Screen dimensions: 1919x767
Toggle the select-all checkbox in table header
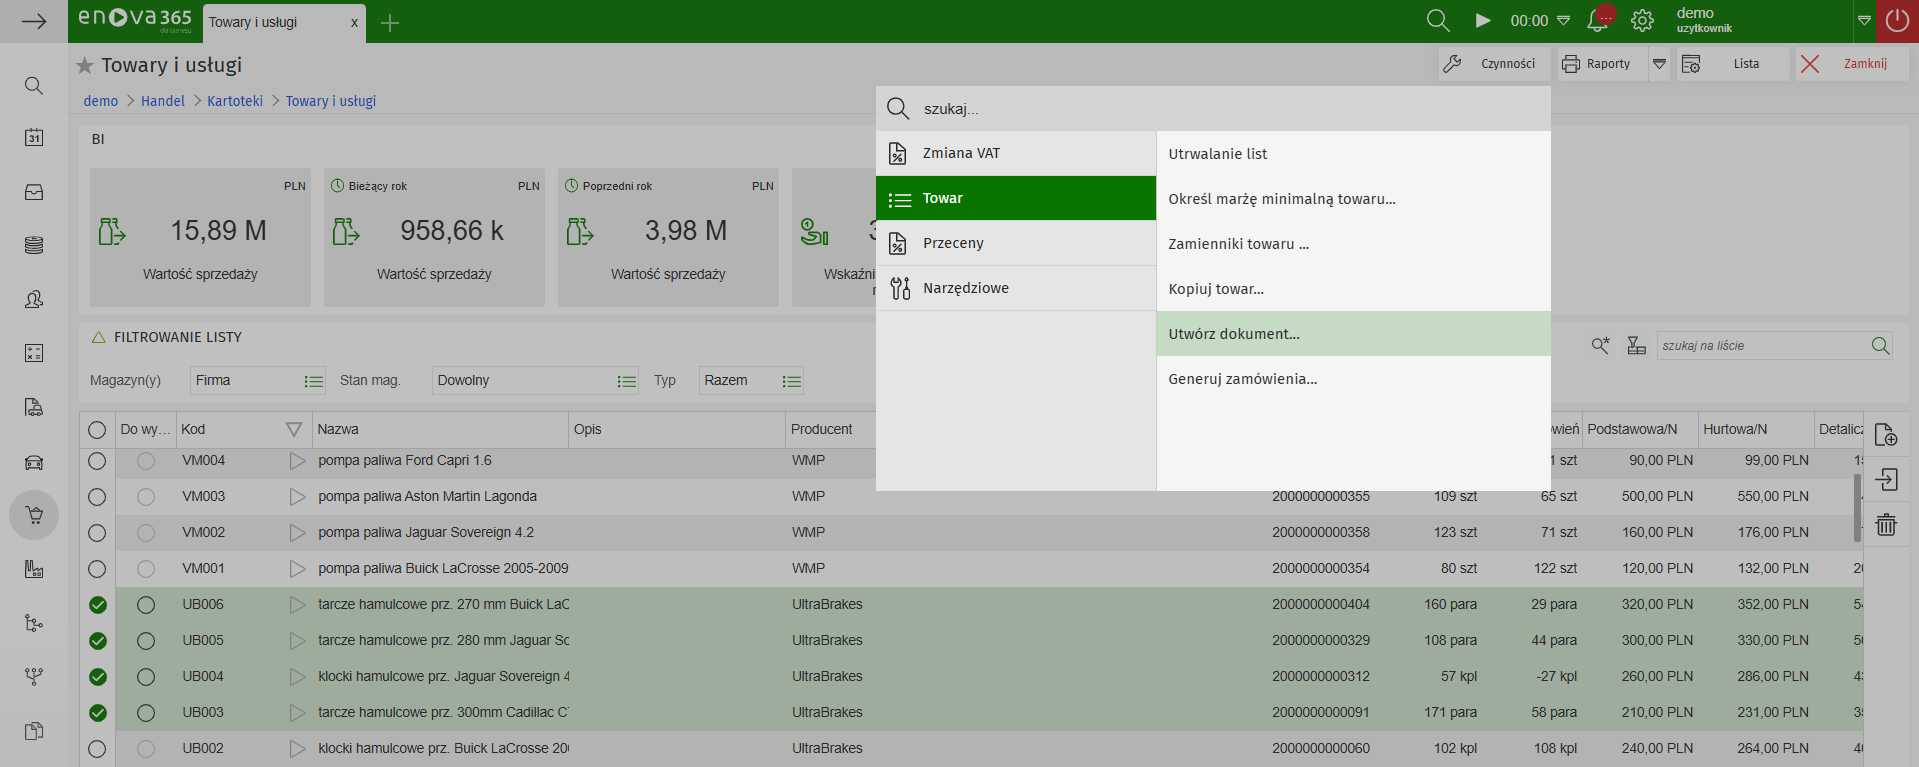click(x=97, y=430)
